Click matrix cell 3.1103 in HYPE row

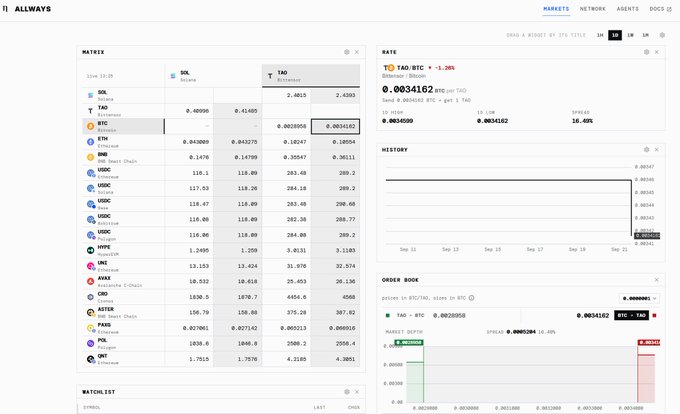click(x=335, y=251)
